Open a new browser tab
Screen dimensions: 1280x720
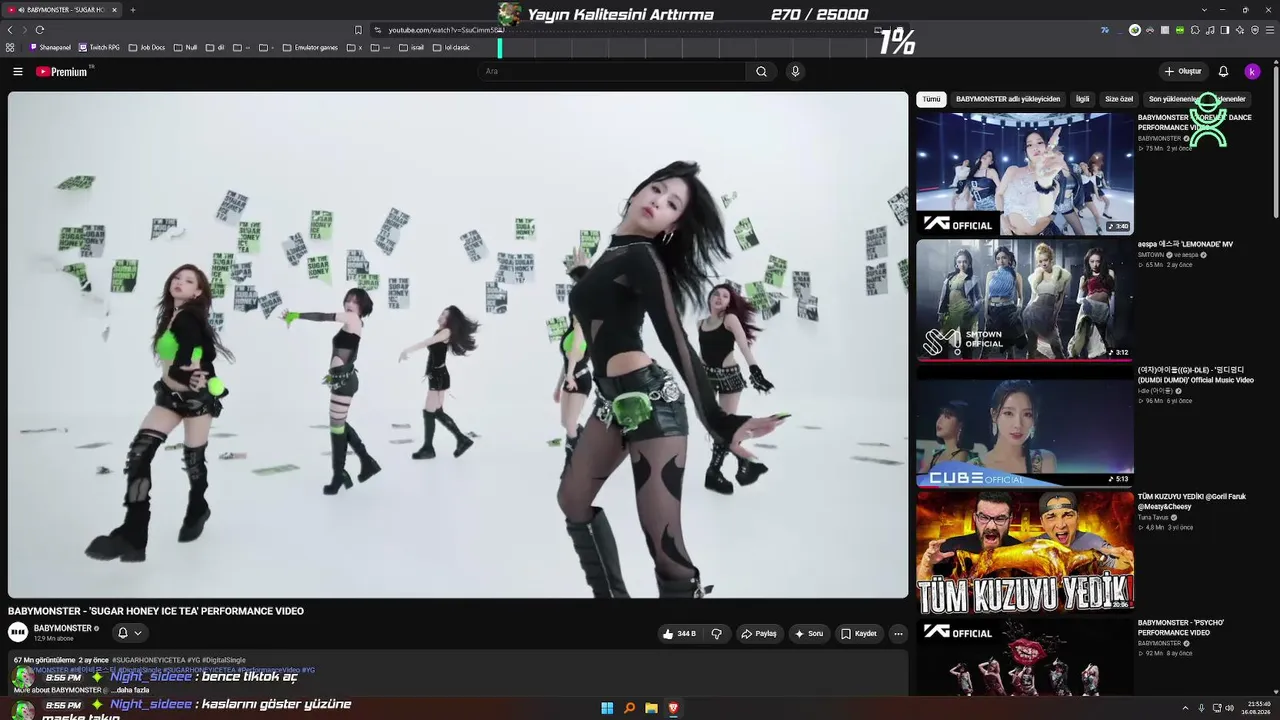pyautogui.click(x=132, y=10)
